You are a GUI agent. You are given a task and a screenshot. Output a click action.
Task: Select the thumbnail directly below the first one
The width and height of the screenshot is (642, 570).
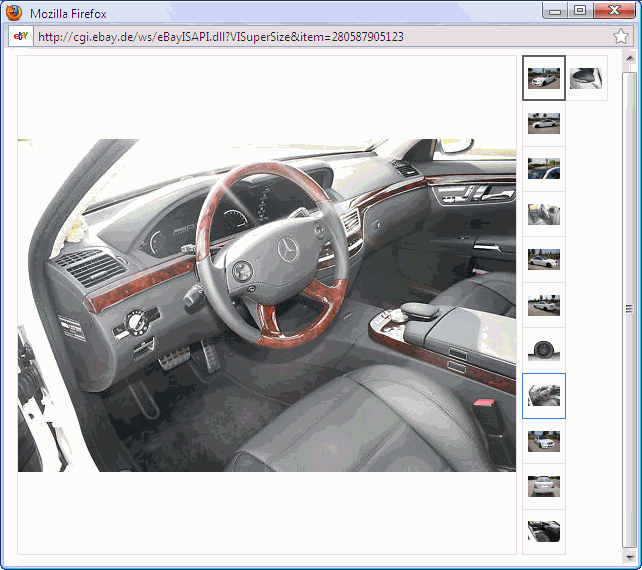pos(544,123)
